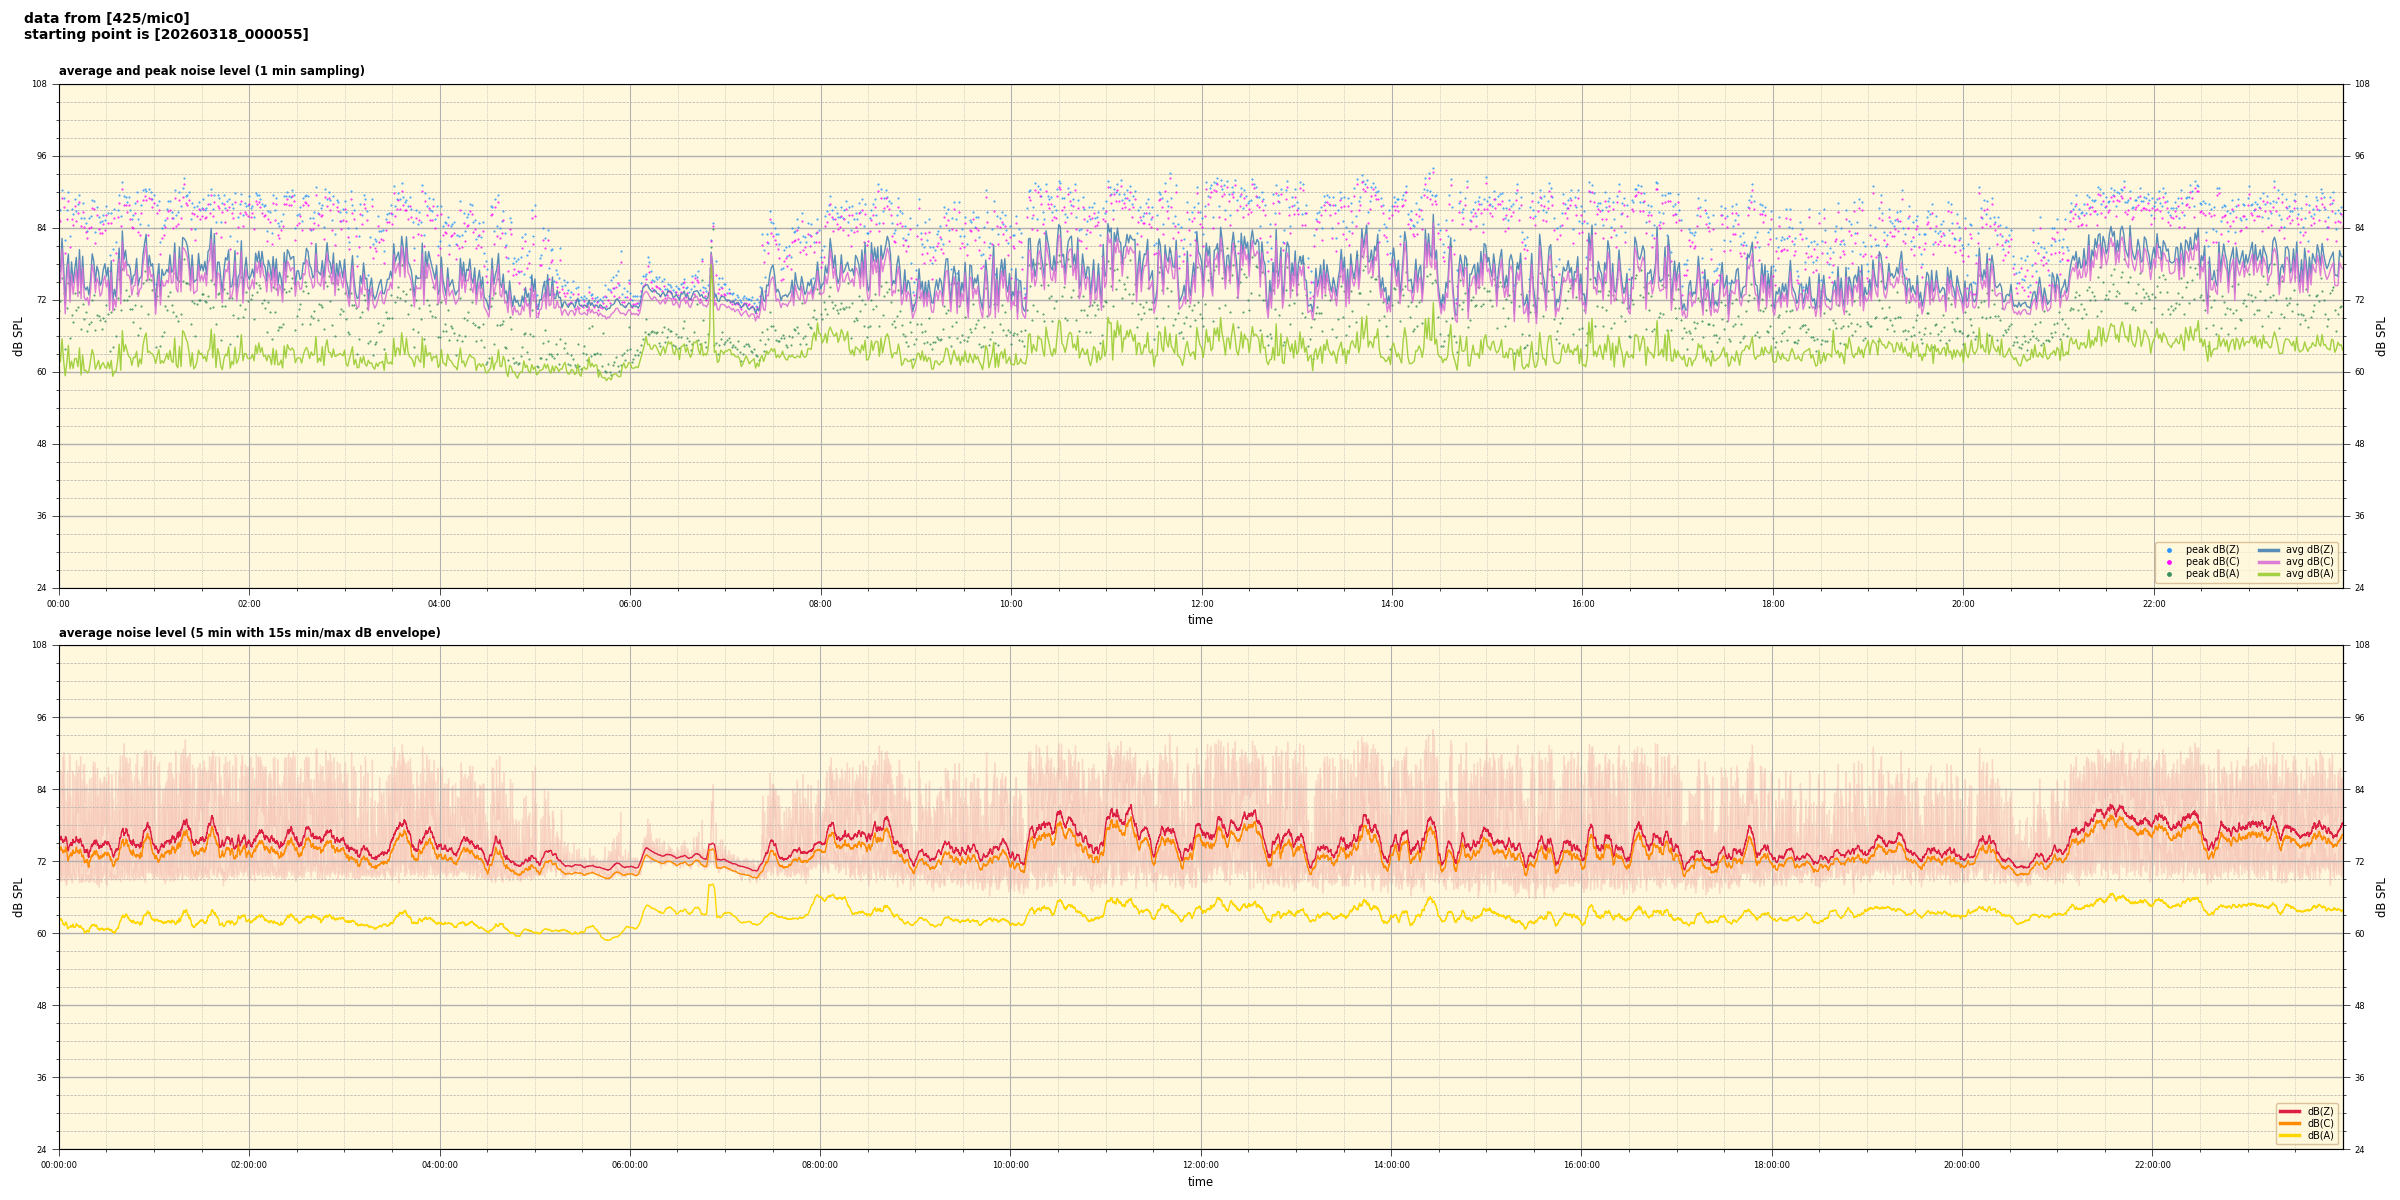The width and height of the screenshot is (2400, 1200).
Task: Click the peak dB(C) magenta dot legend marker
Action: (2169, 562)
